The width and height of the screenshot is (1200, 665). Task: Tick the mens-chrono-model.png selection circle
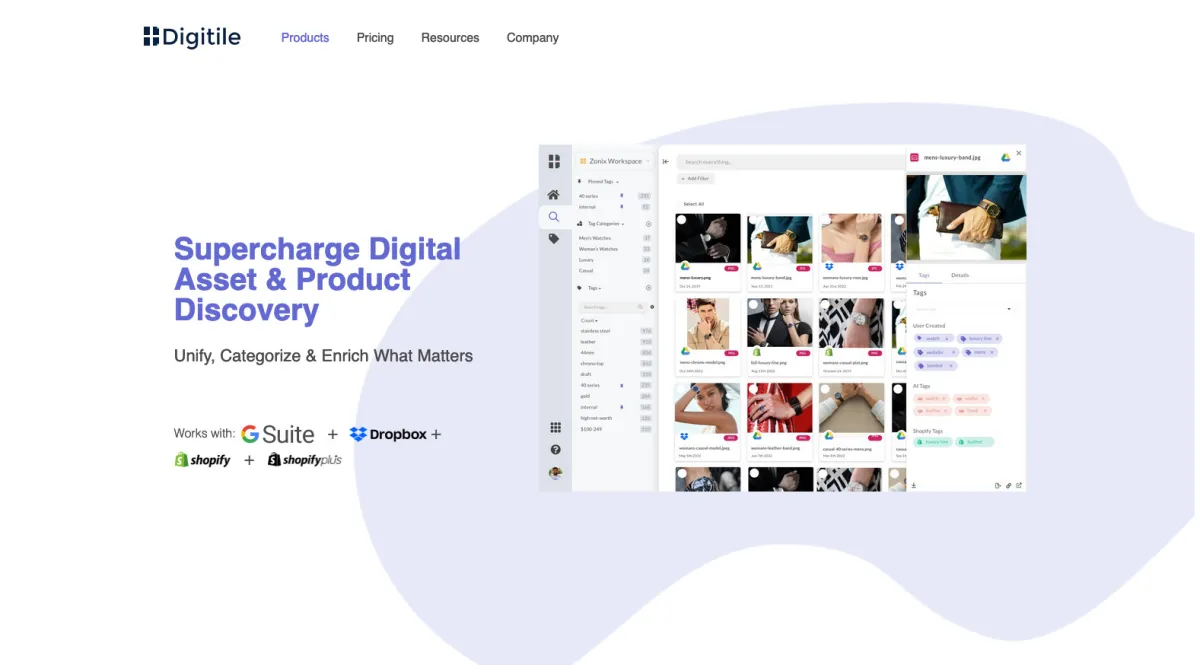tap(681, 304)
